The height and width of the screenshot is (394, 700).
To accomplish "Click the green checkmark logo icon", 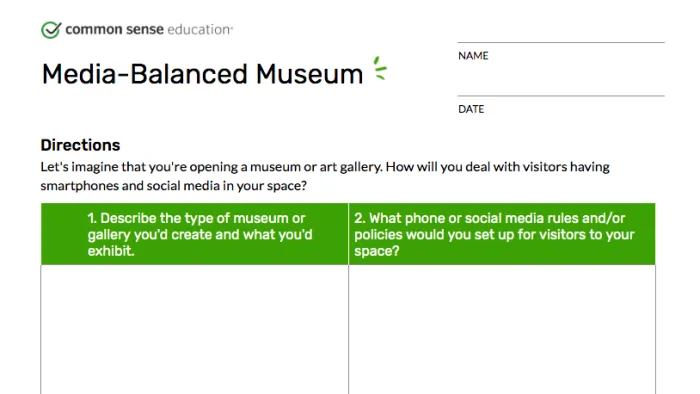I will [51, 30].
